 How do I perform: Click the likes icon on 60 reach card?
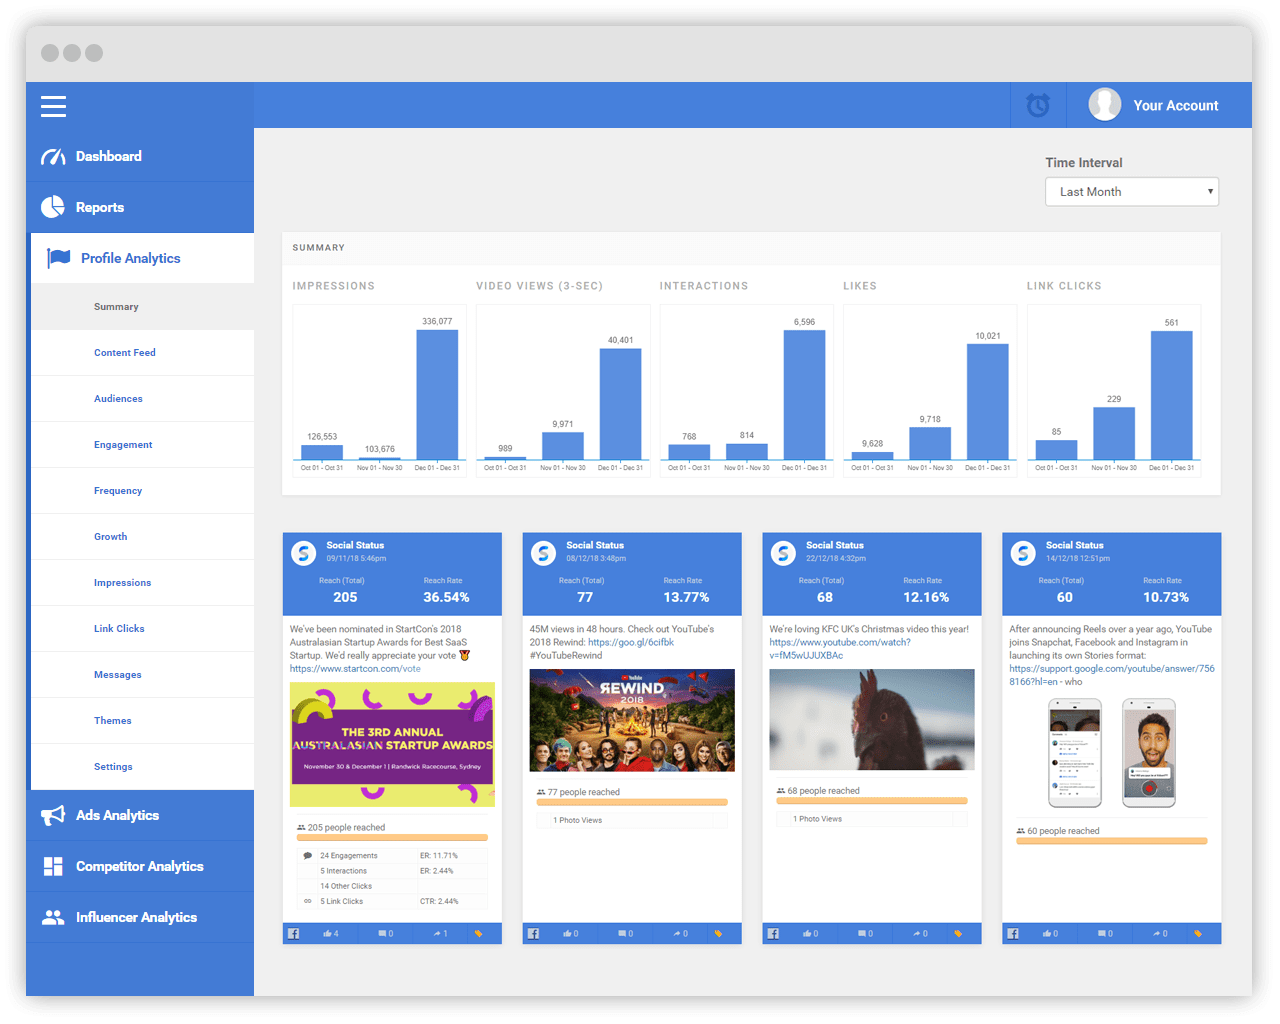(x=1047, y=933)
